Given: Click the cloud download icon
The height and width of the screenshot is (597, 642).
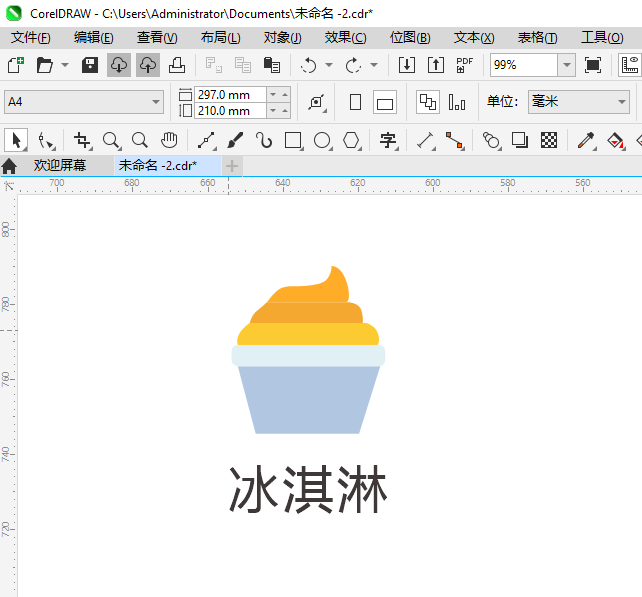Looking at the screenshot, I should (x=119, y=65).
